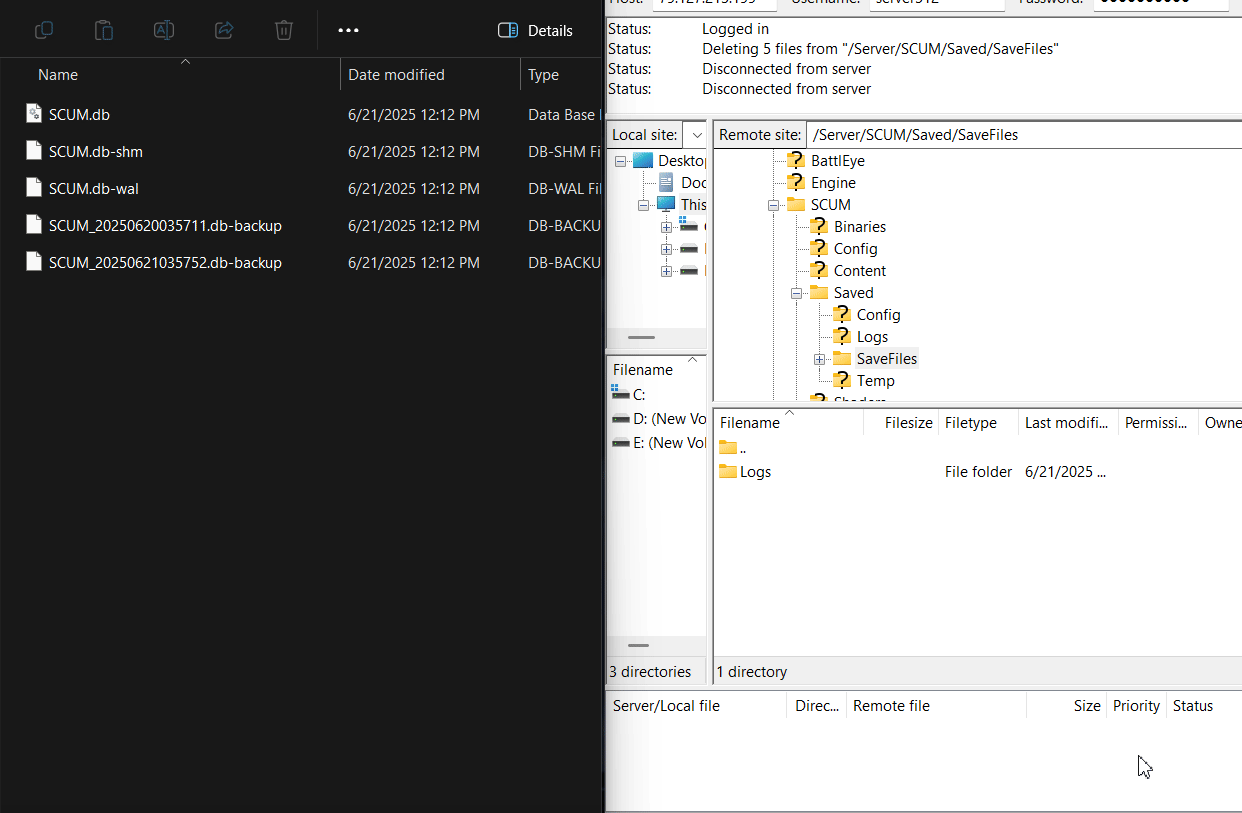Screen dimensions: 1242x813
Task: Click the BattlEye folder icon in remote tree
Action: tap(796, 160)
